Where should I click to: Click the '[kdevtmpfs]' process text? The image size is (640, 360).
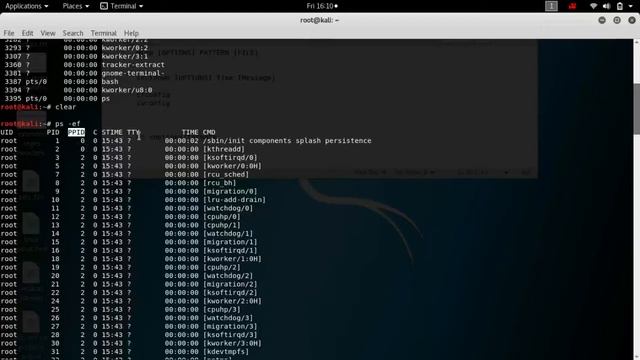pos(226,352)
